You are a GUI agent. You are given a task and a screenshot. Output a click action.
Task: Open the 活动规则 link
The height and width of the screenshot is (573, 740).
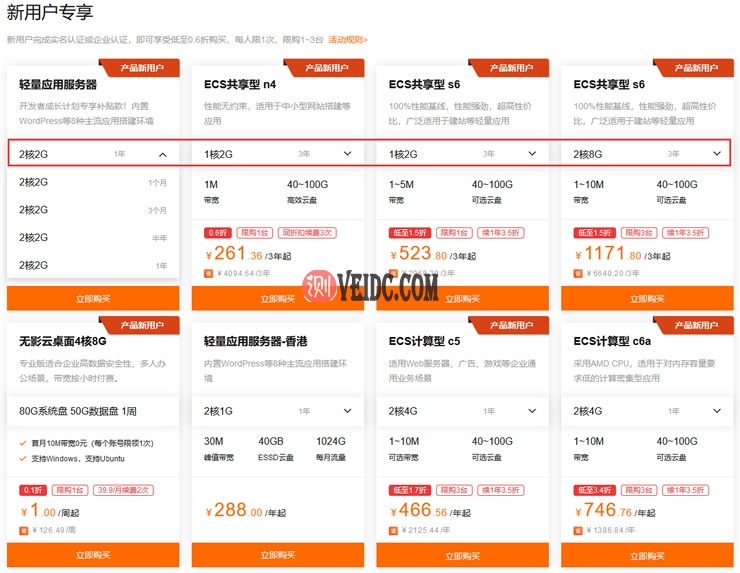coord(347,40)
